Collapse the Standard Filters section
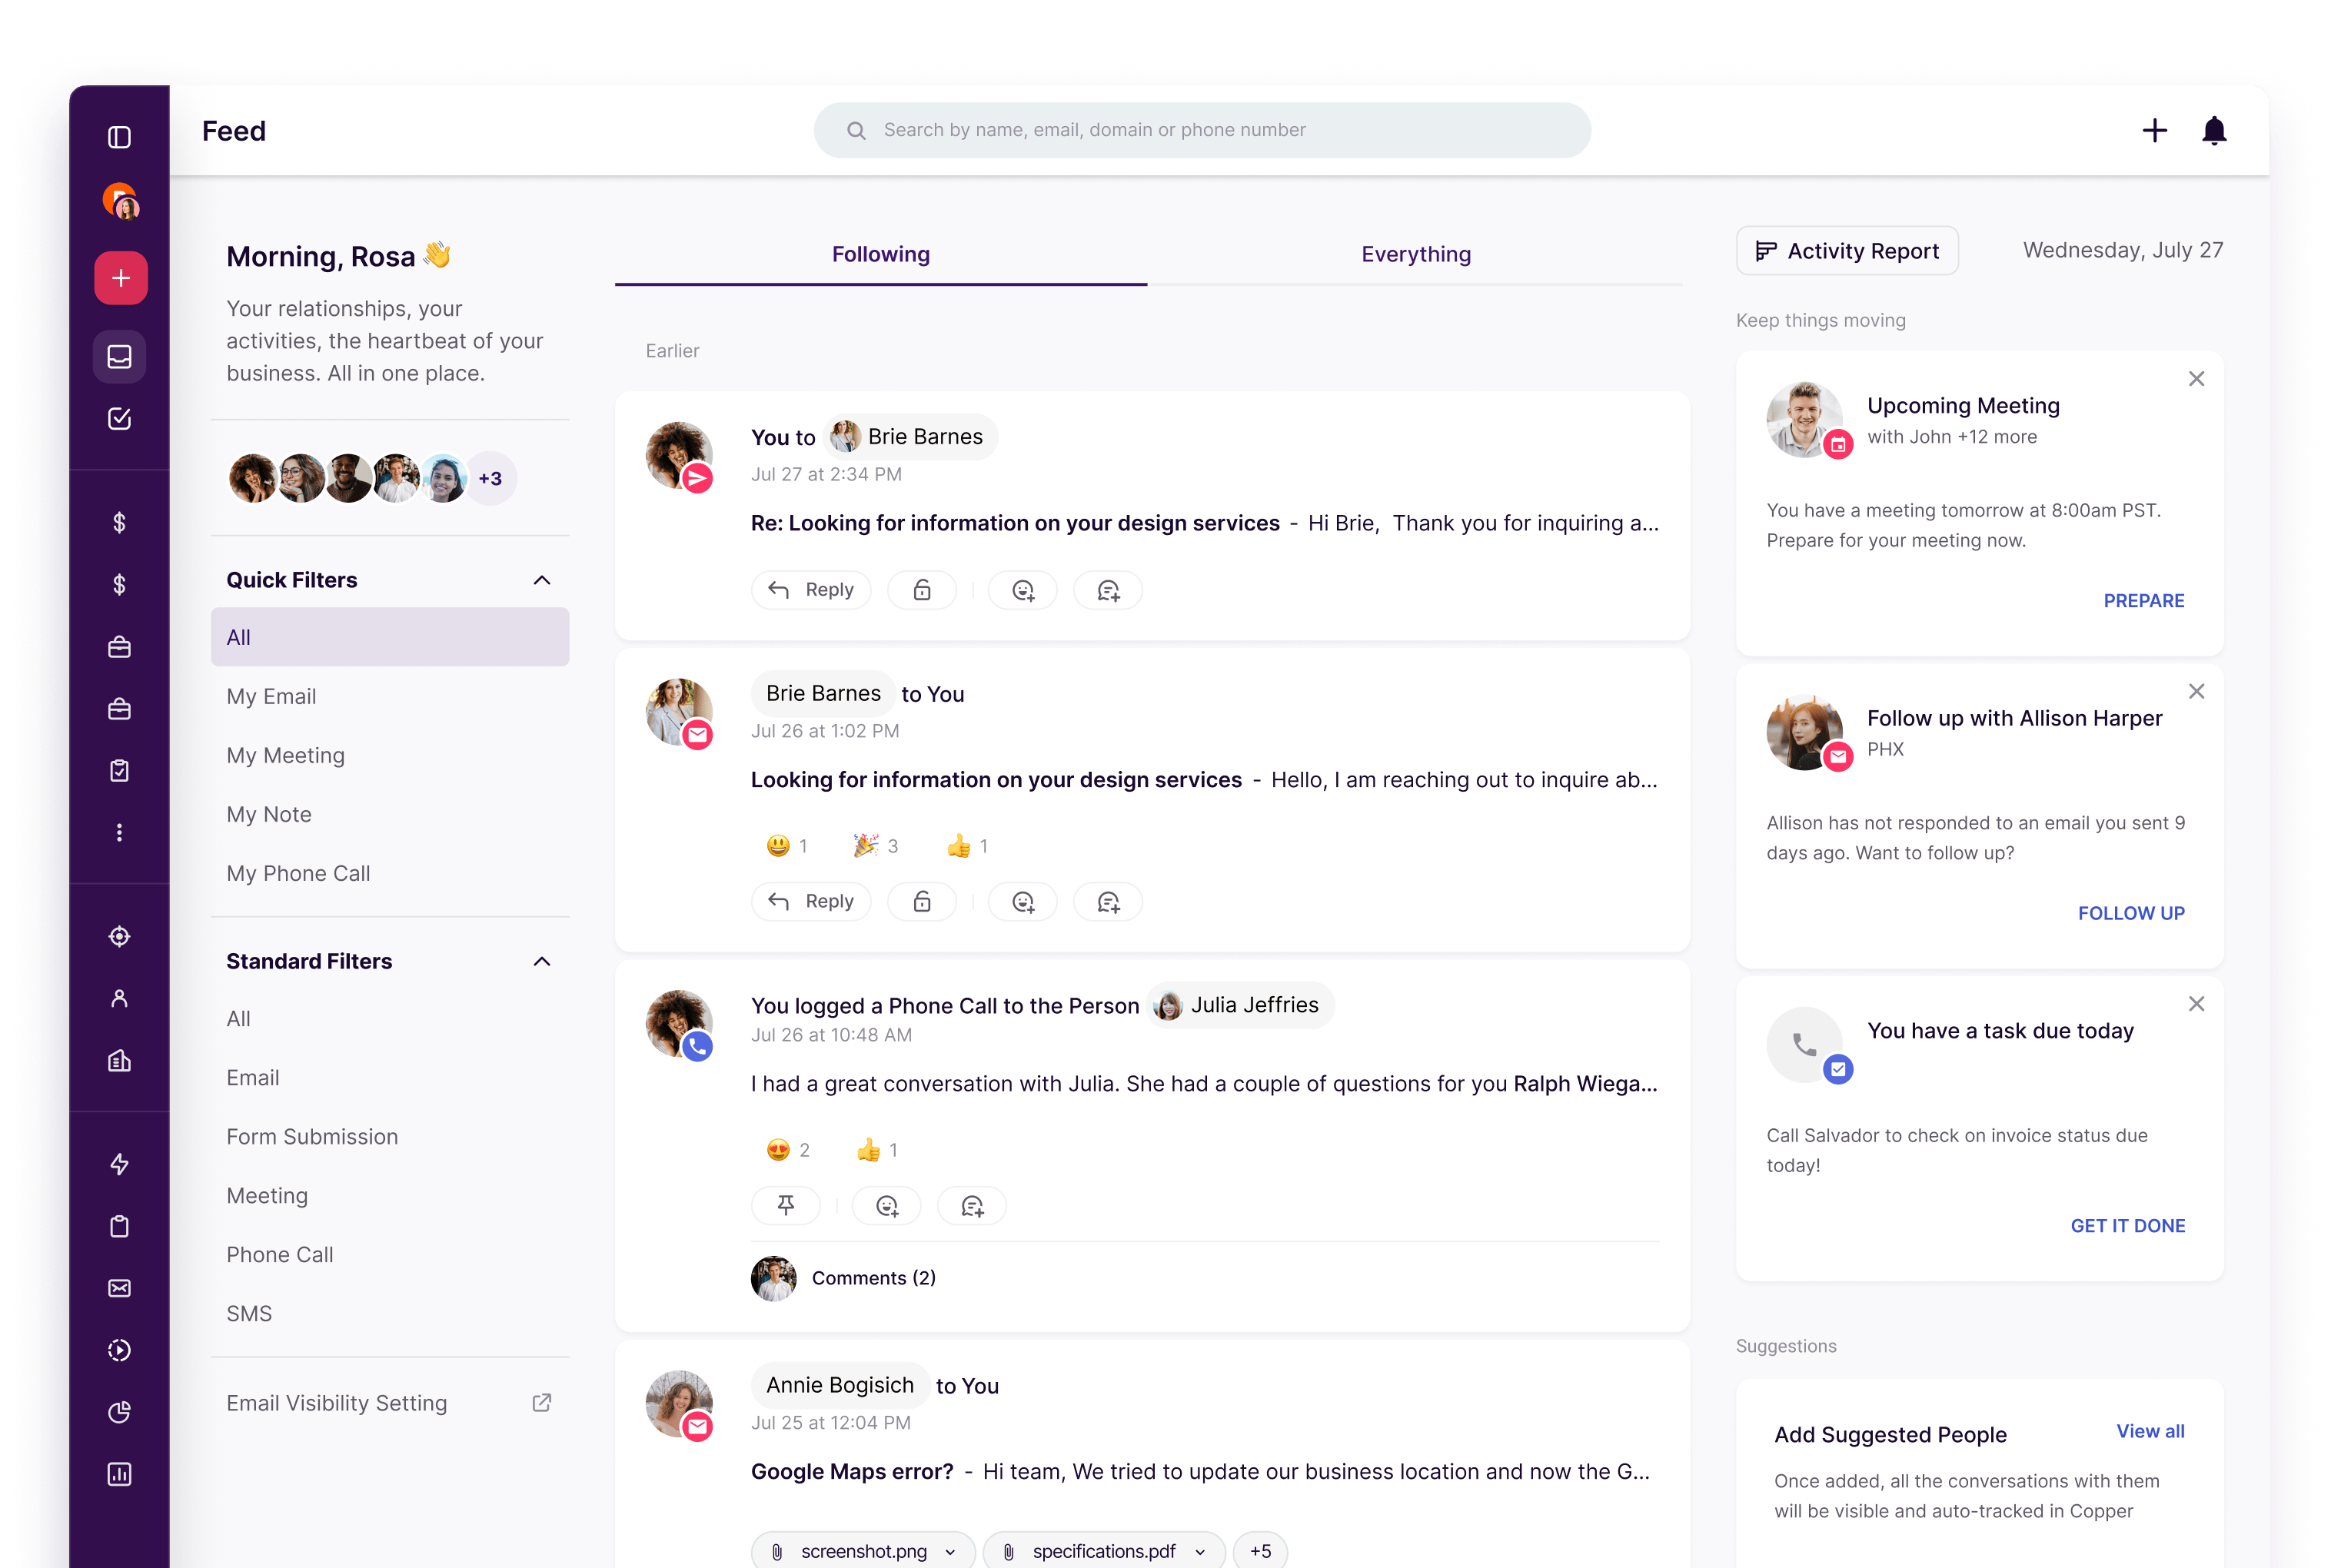Viewport: 2341px width, 1568px height. [541, 961]
